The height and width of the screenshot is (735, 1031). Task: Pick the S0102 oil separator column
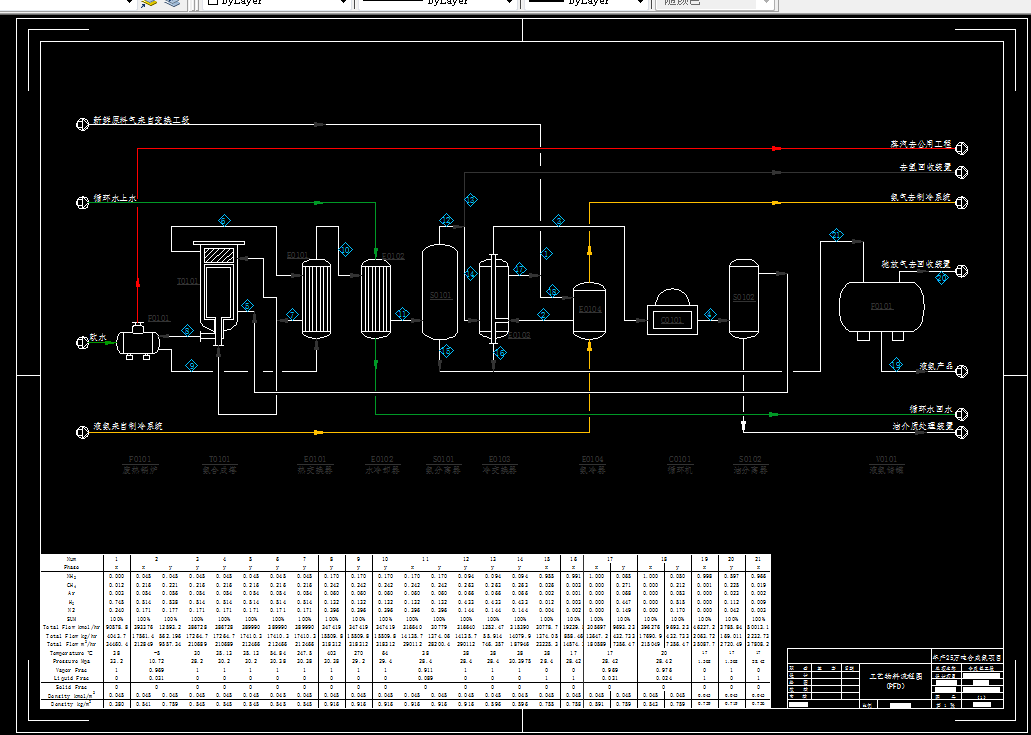[x=744, y=298]
